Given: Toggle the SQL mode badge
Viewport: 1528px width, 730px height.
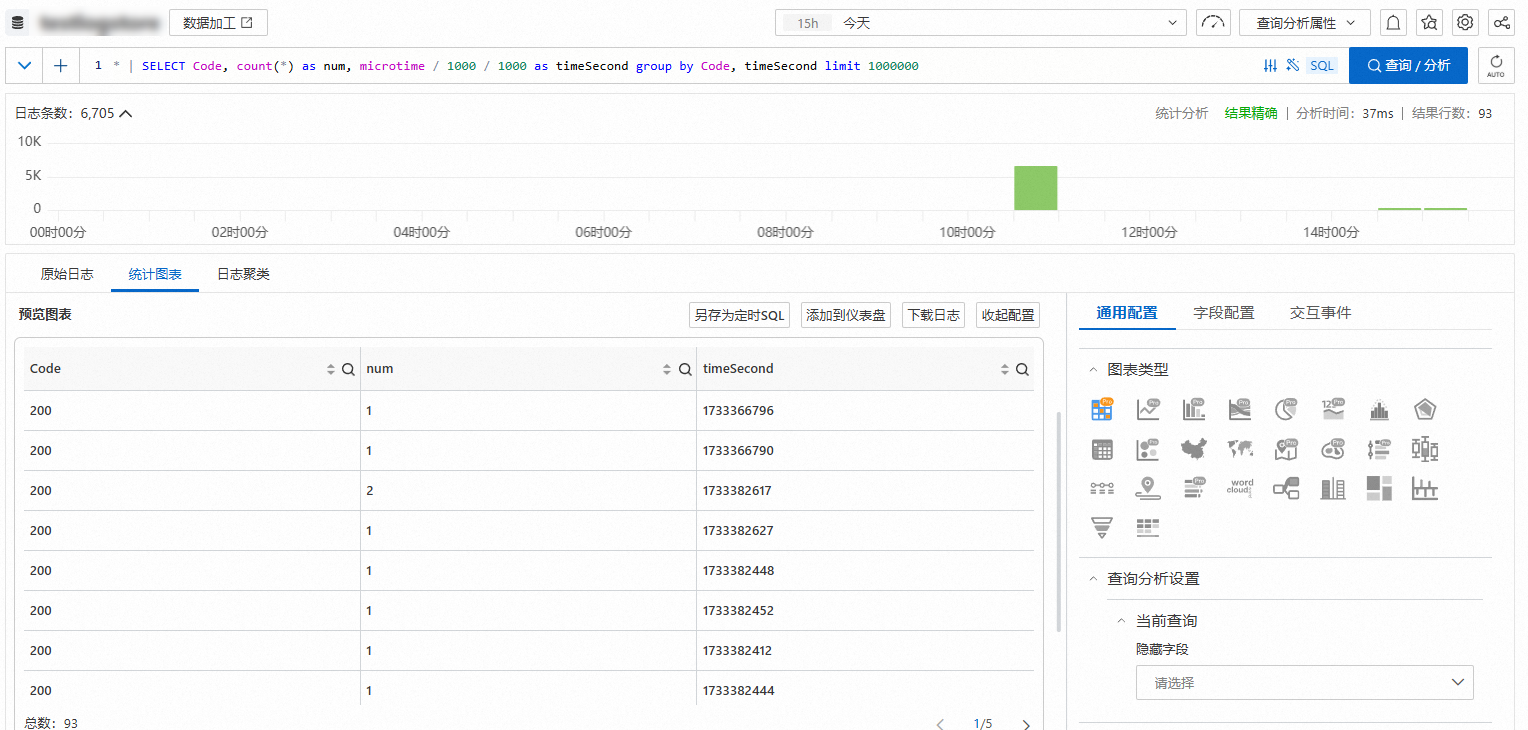Looking at the screenshot, I should (x=1322, y=66).
